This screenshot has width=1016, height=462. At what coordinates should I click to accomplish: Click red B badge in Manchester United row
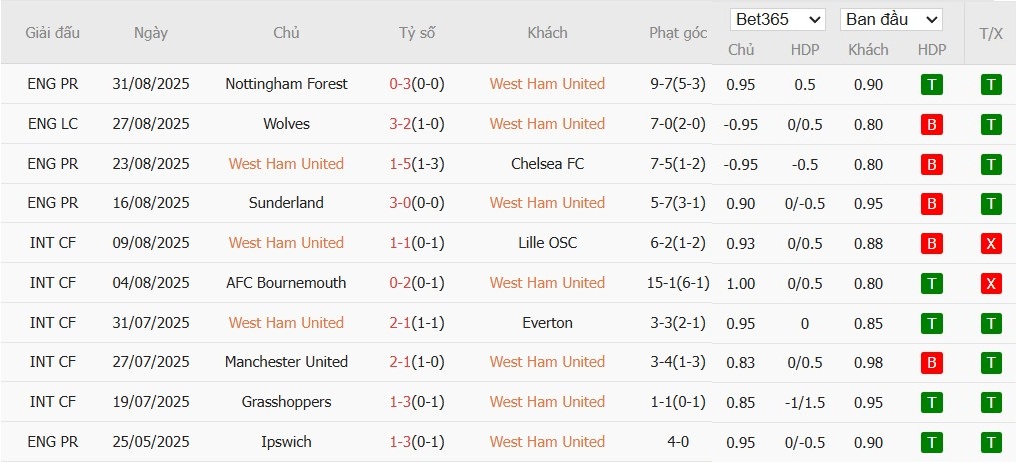tap(932, 363)
